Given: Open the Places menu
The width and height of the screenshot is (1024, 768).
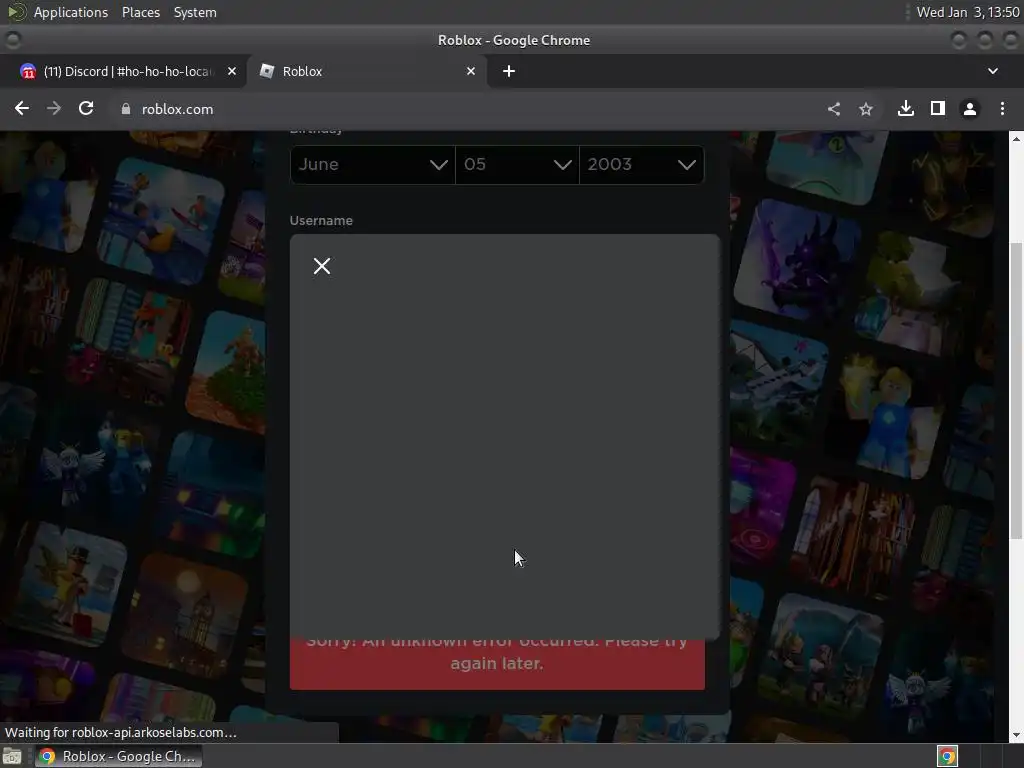Looking at the screenshot, I should click(x=140, y=12).
